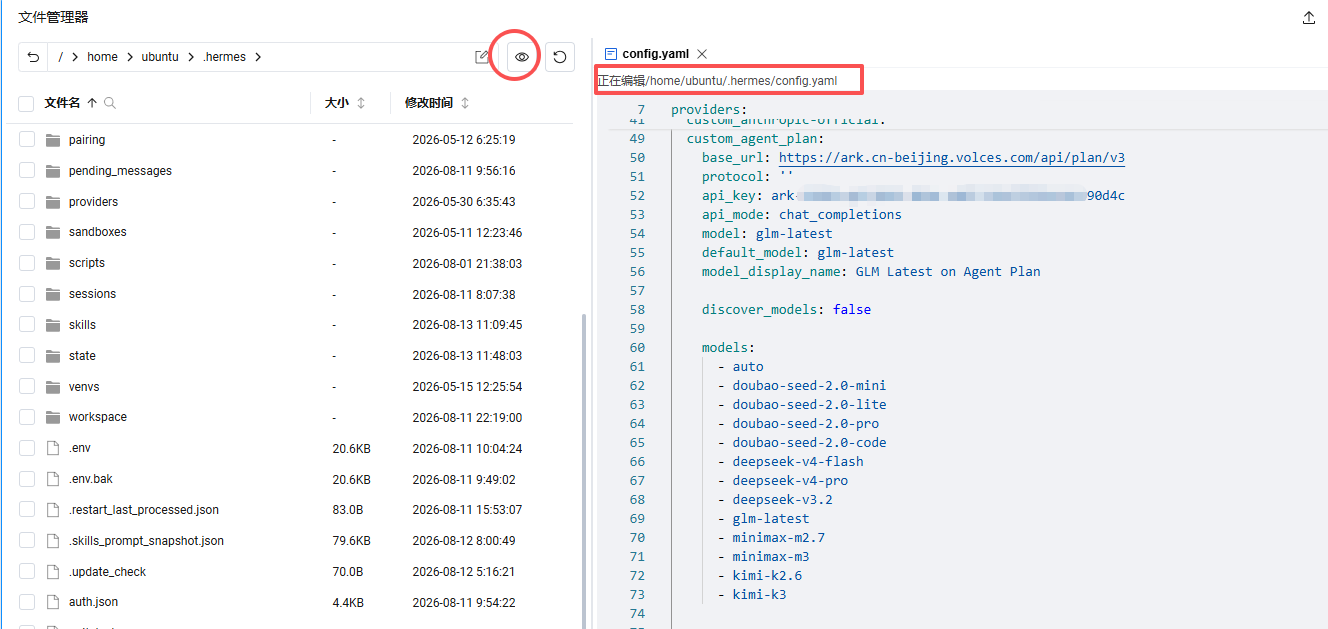Viewport: 1328px width, 629px height.
Task: Select the checkbox for skills folder
Action: [27, 325]
